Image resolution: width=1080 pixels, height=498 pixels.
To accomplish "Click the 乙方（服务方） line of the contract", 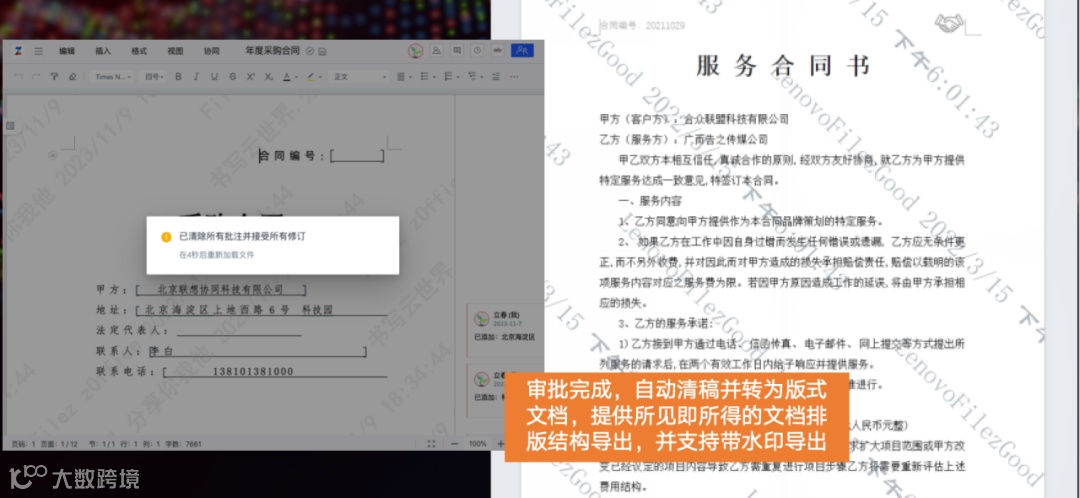I will (x=683, y=140).
